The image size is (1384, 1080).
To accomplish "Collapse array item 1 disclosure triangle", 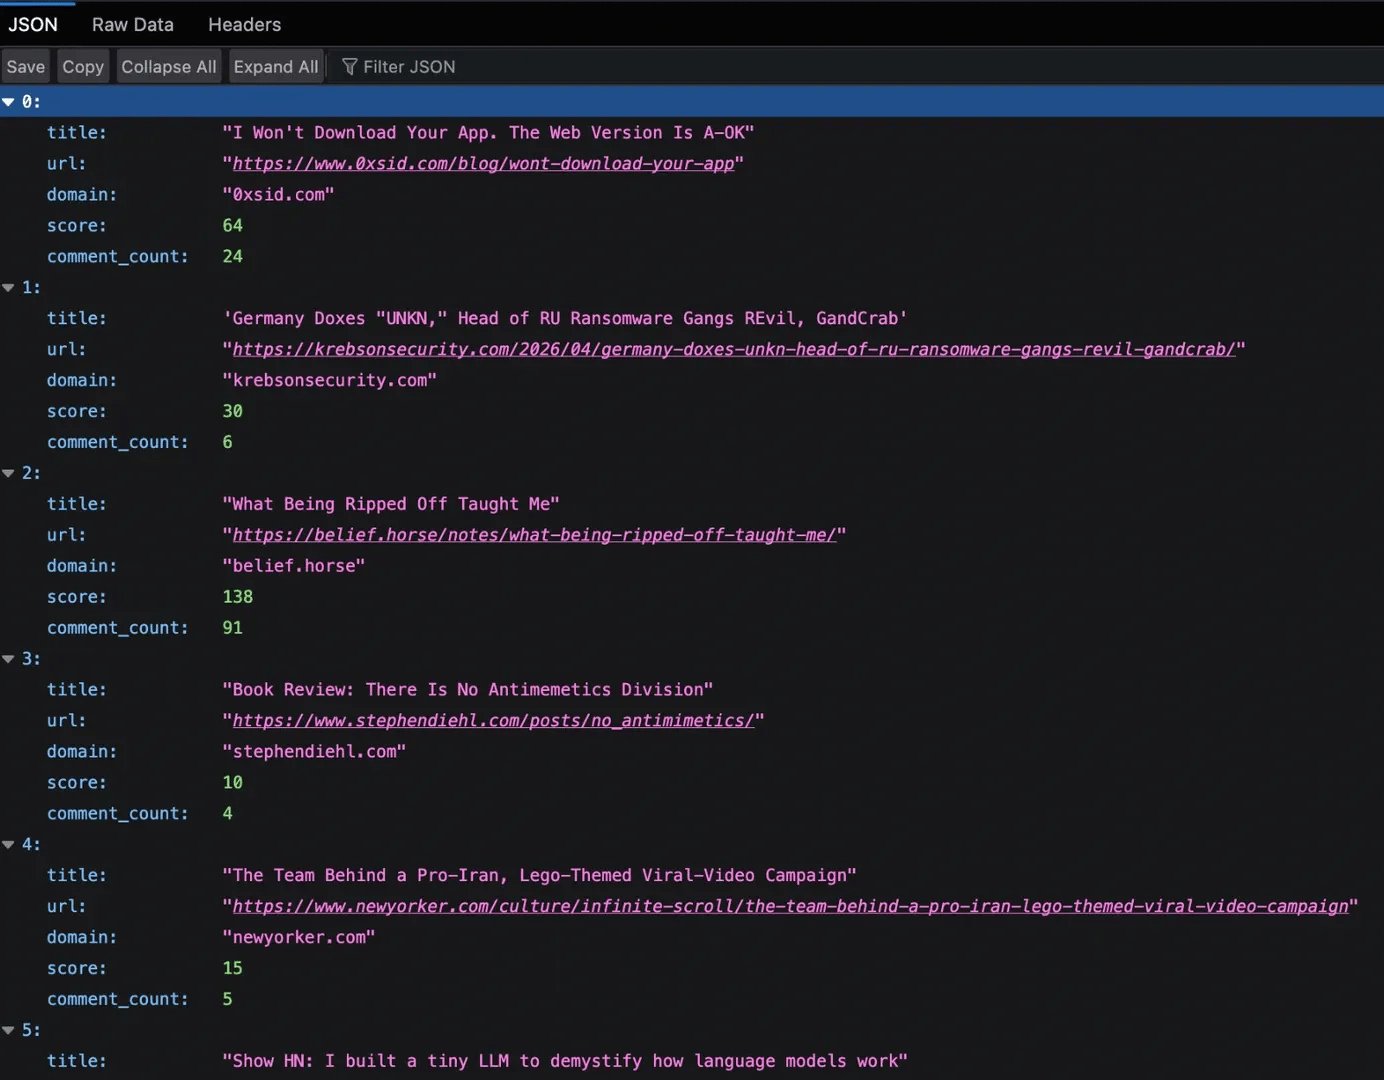I will 9,288.
